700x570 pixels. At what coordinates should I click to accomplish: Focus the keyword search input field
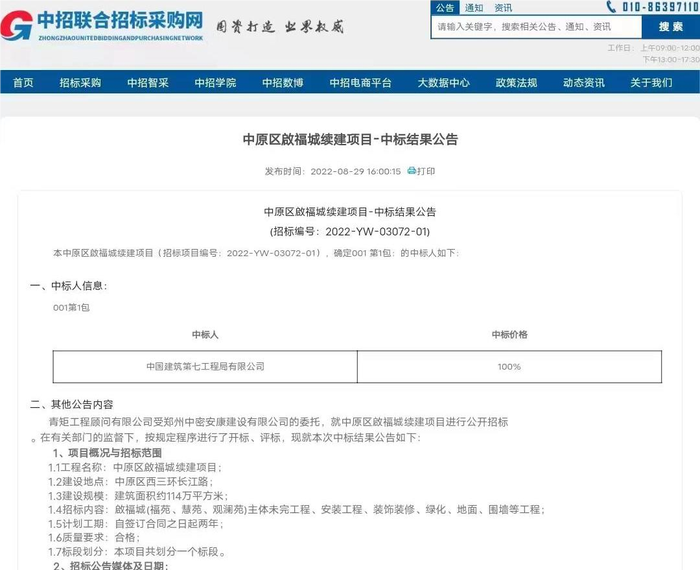pos(537,27)
